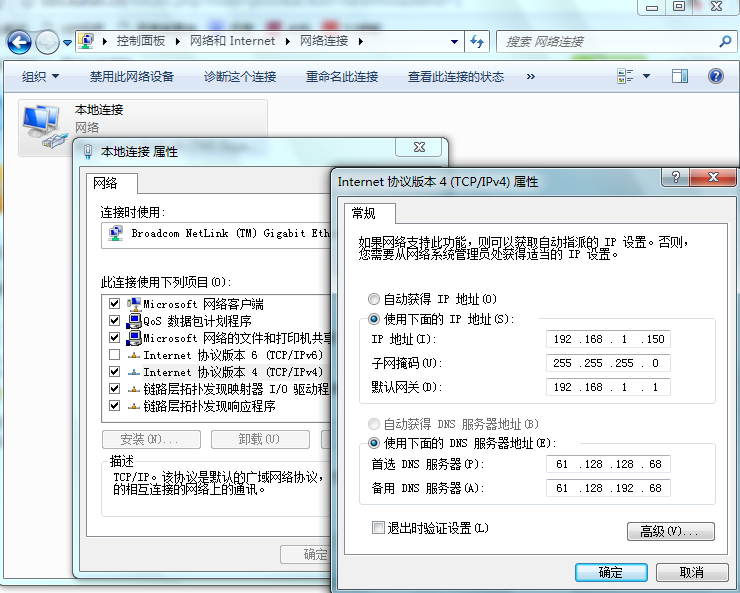The height and width of the screenshot is (593, 740).
Task: Click the Broadcom NetLink adapter icon
Action: tap(116, 234)
